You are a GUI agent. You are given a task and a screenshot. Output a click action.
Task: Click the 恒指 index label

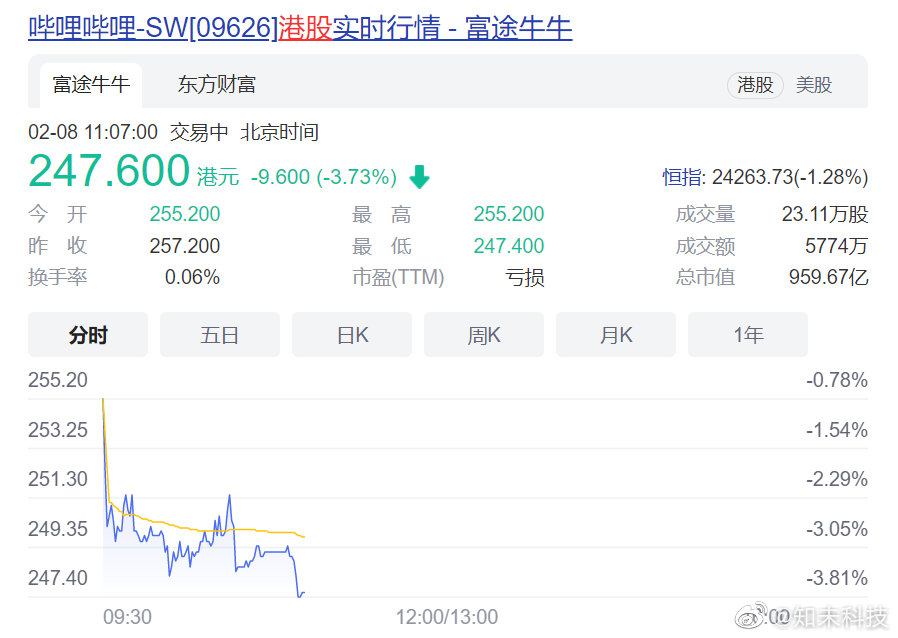(683, 177)
